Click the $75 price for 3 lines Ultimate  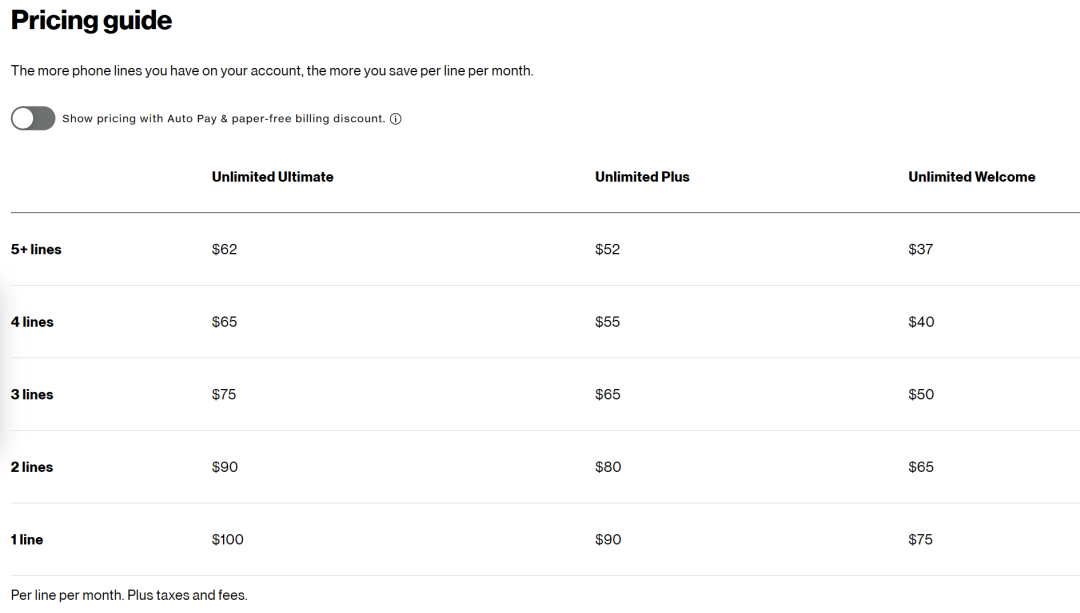click(224, 395)
